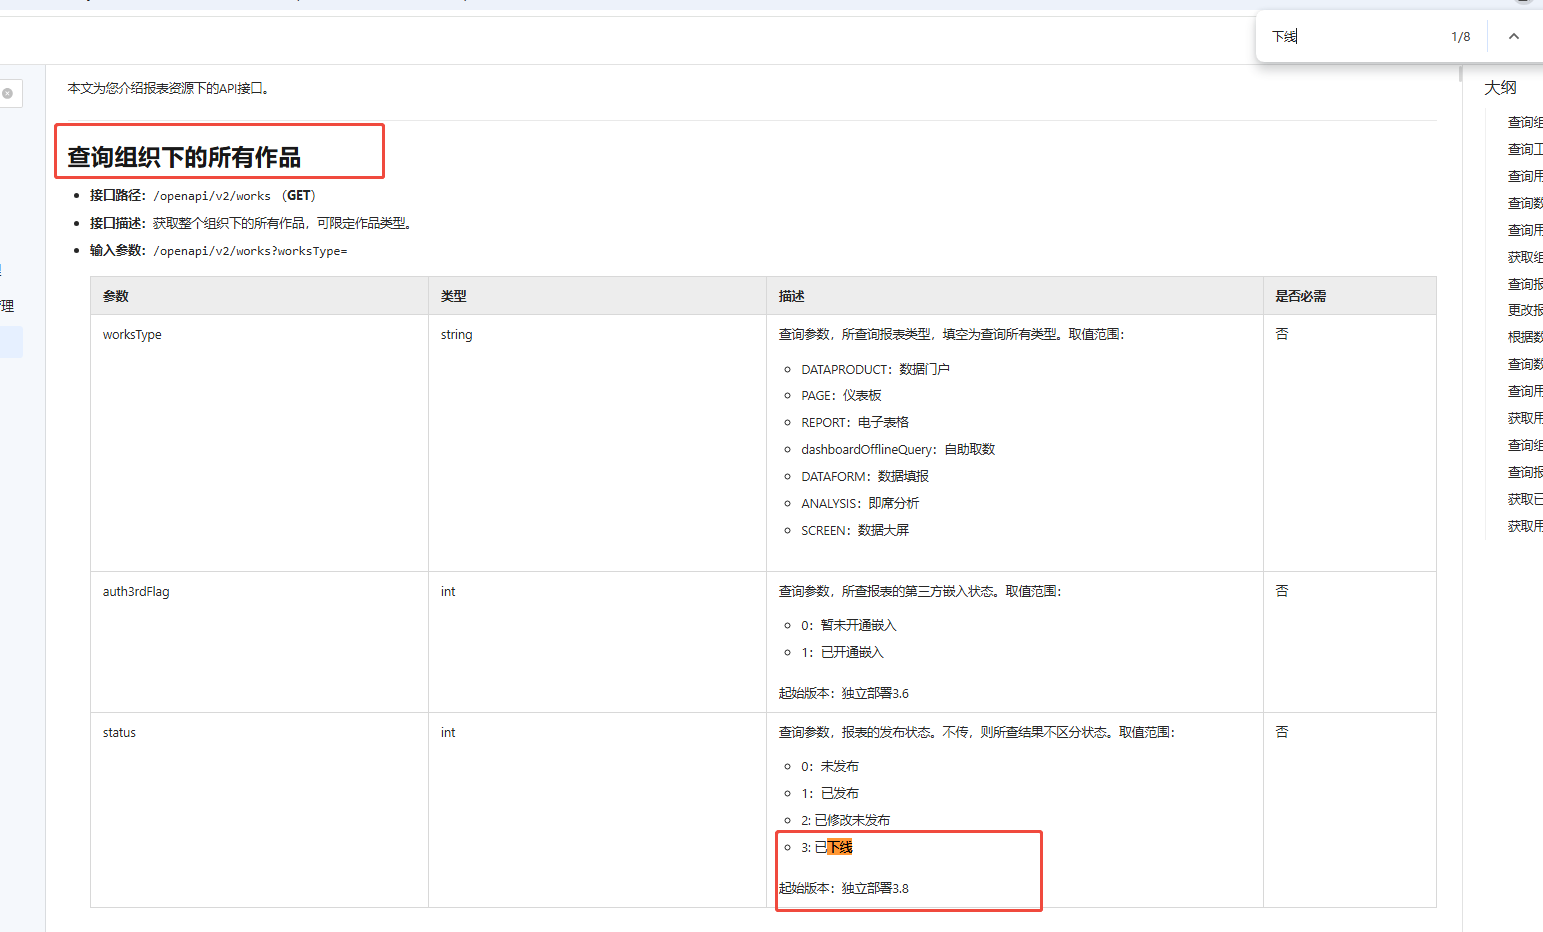This screenshot has width=1543, height=932.
Task: Click the 1/8 match counter in find bar
Action: pos(1460,37)
